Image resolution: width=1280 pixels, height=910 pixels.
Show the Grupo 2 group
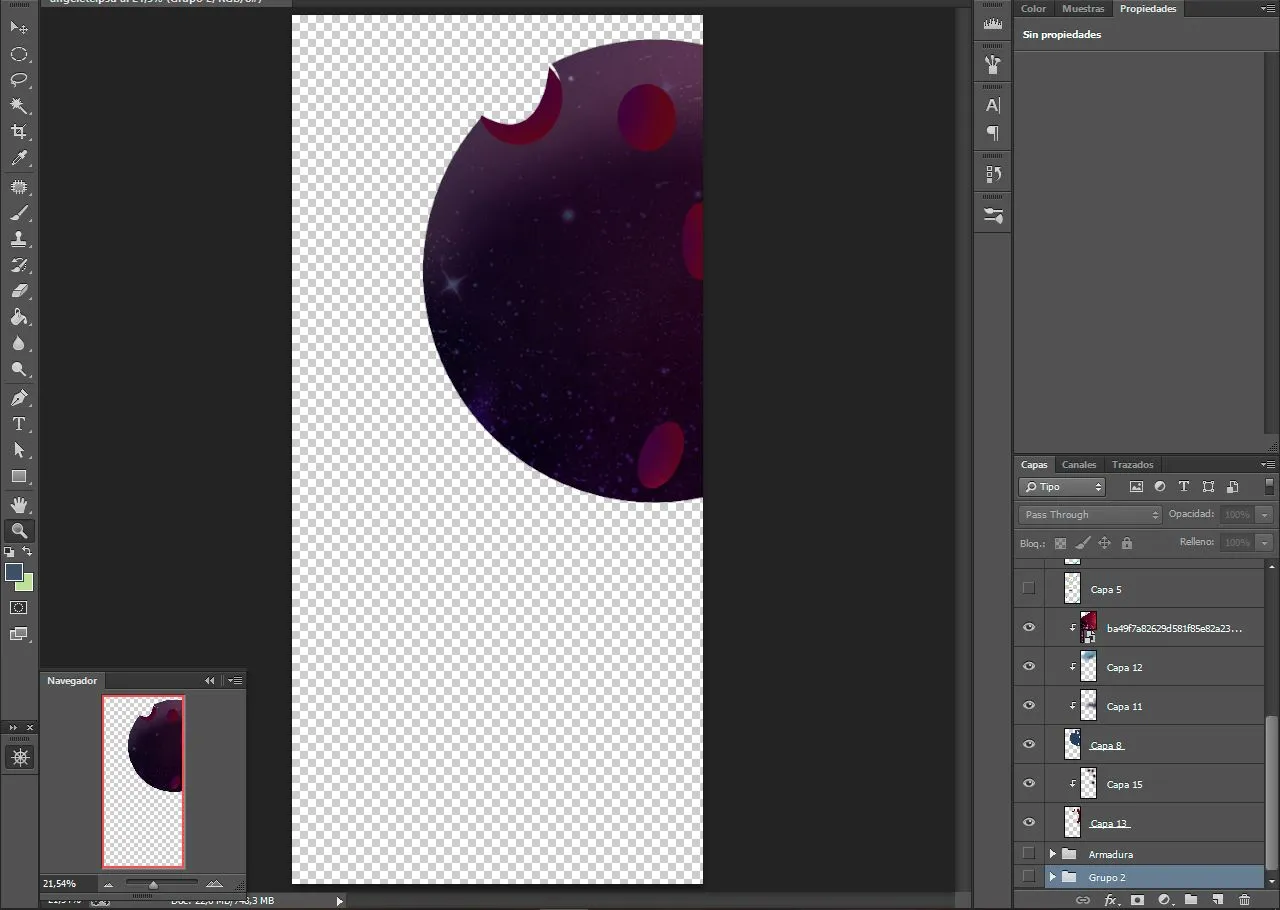1028,877
